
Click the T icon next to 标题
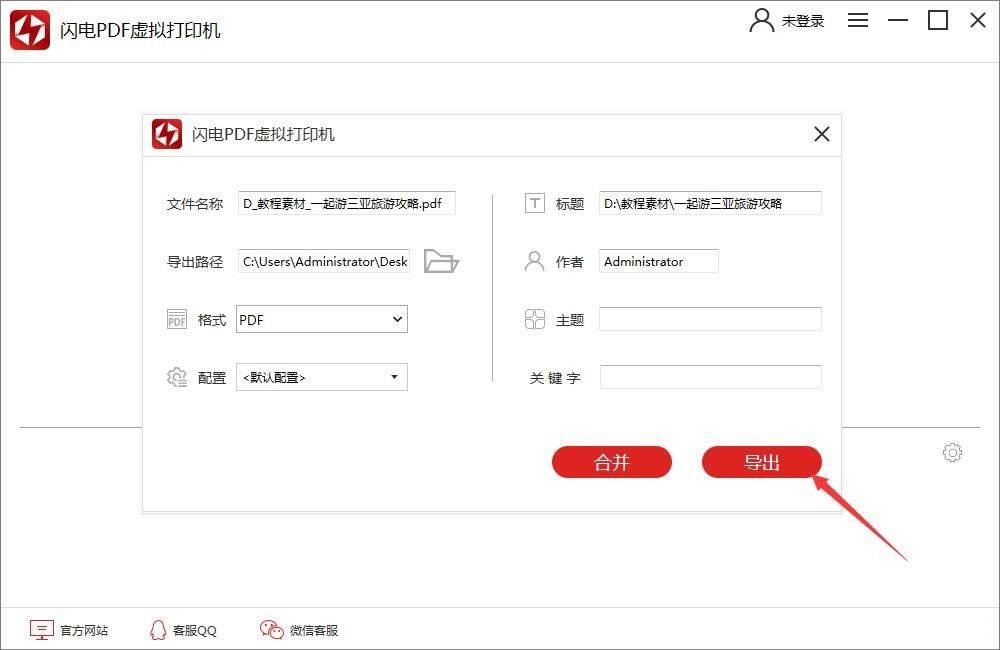(535, 202)
